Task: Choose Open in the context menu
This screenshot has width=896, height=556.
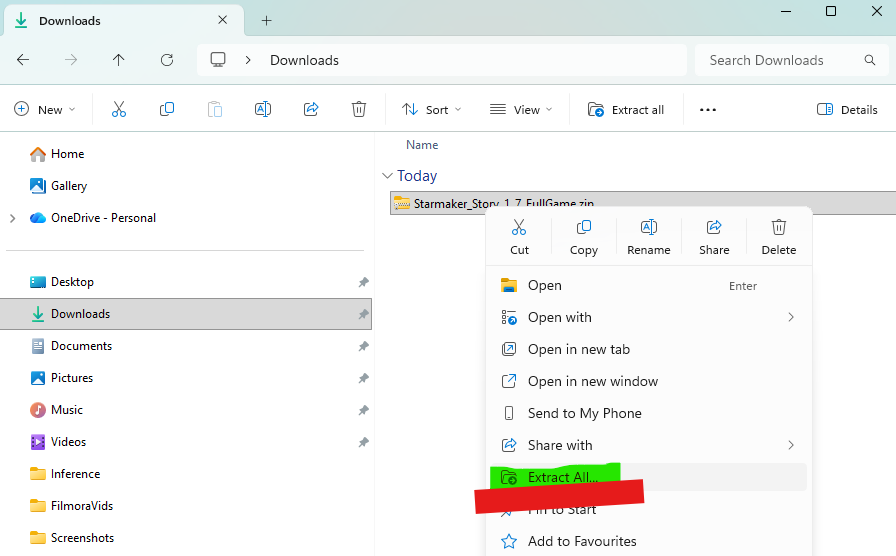Action: pyautogui.click(x=648, y=285)
